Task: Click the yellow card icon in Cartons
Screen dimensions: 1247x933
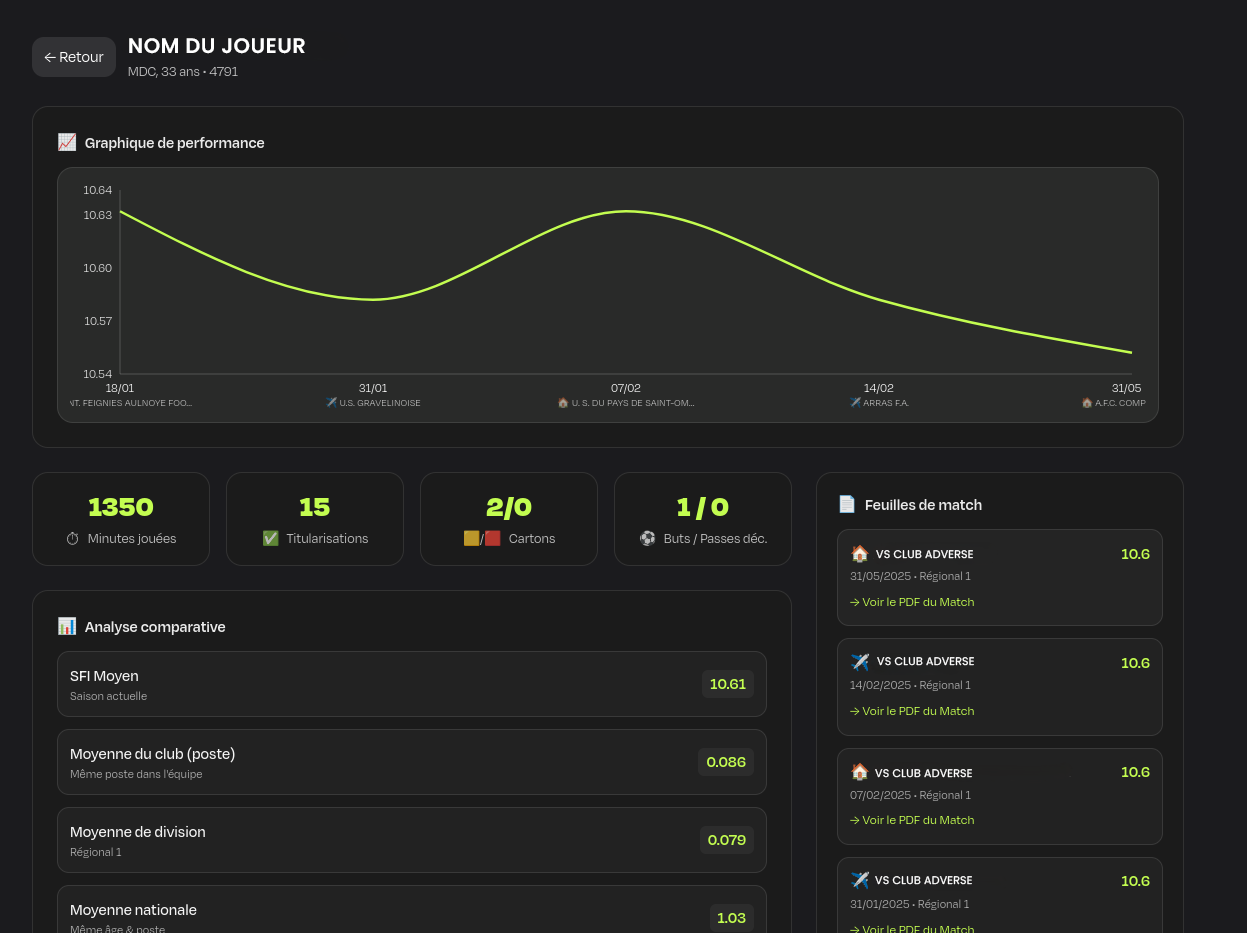Action: coord(472,538)
